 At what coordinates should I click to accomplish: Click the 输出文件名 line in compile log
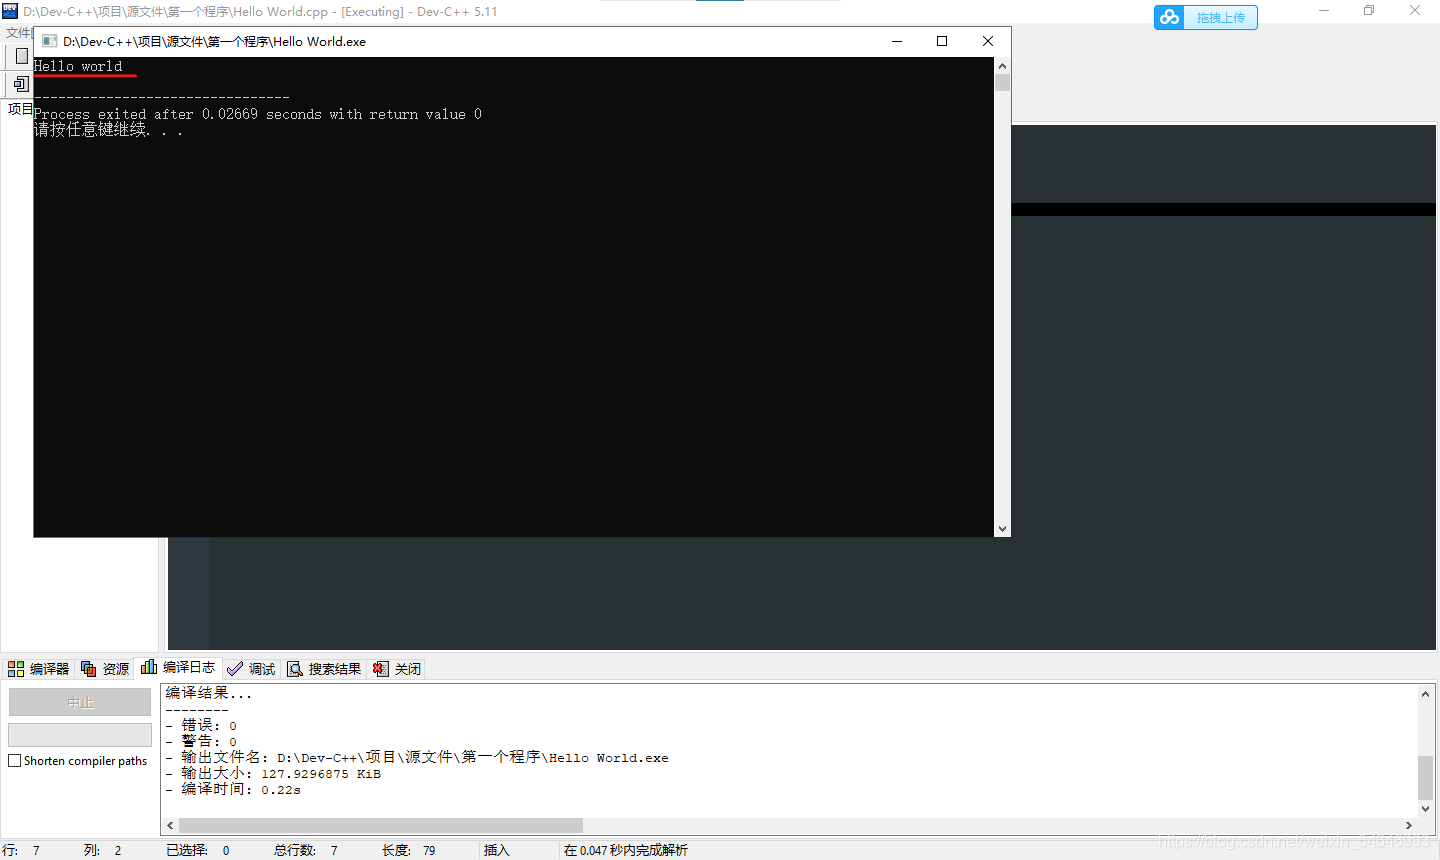point(417,757)
